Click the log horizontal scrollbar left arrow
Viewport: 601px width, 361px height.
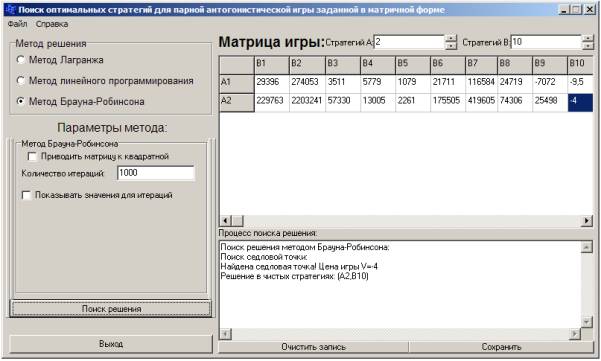pos(225,334)
